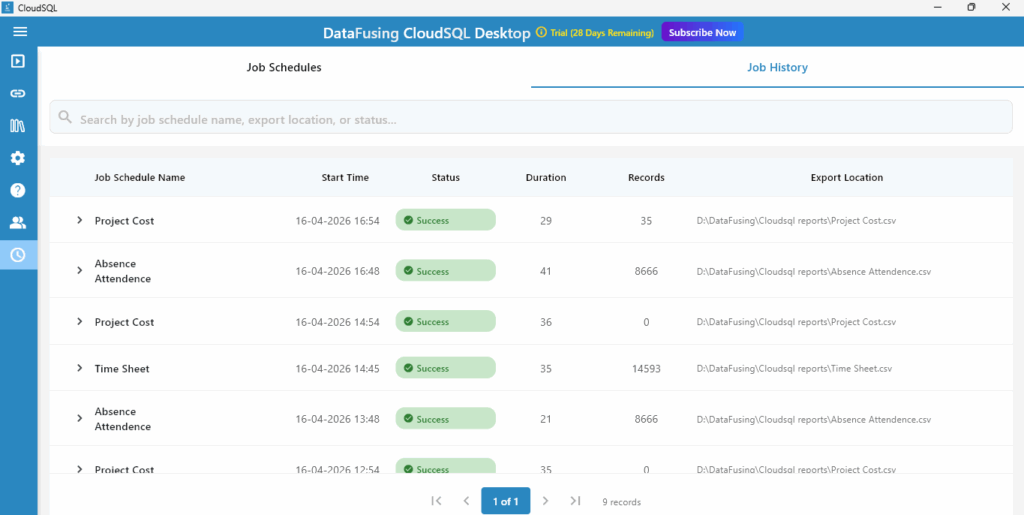Click the search job history field
The width and height of the screenshot is (1024, 515).
530,119
